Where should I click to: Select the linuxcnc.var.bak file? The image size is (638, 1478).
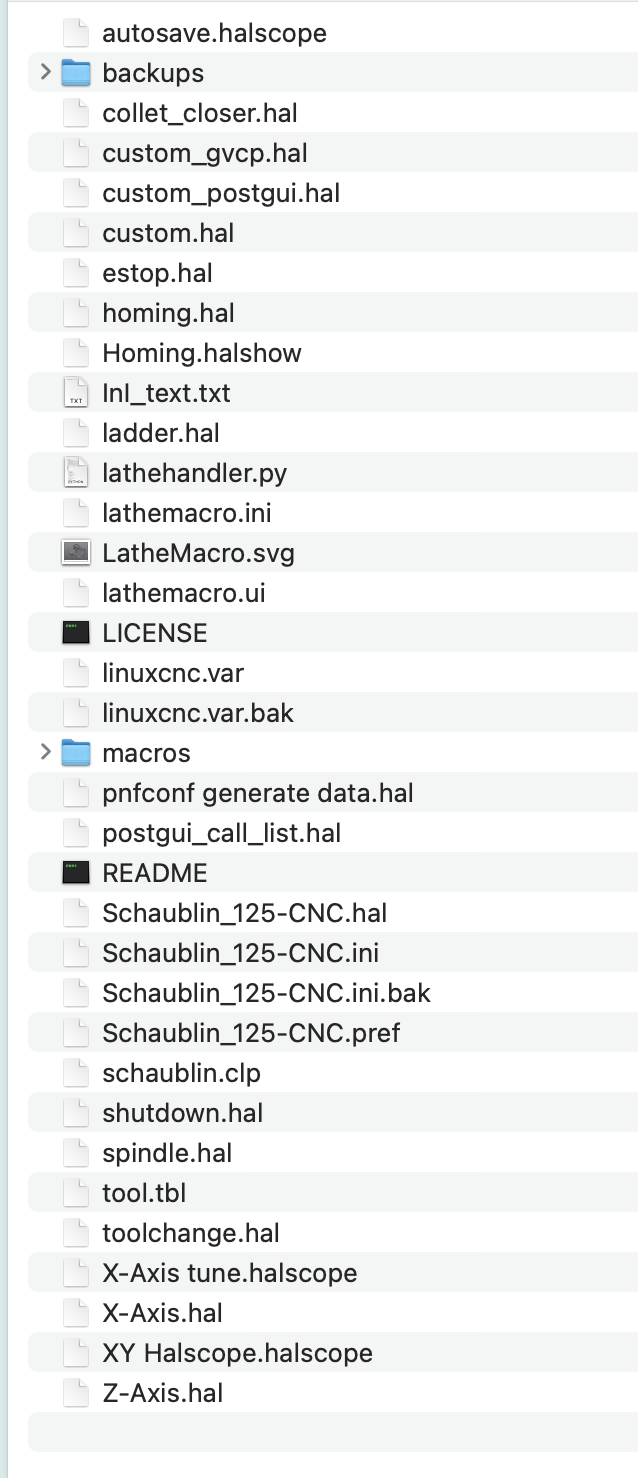coord(333,712)
